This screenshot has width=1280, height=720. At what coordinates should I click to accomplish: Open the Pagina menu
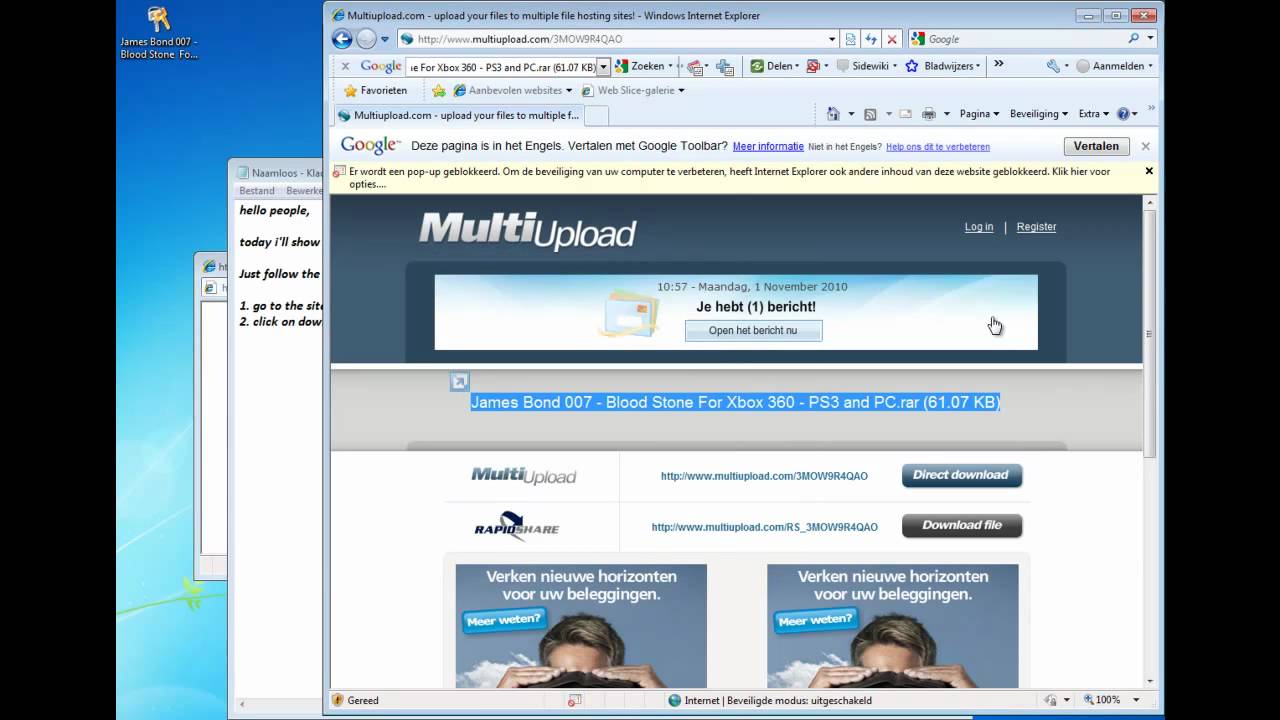click(979, 114)
